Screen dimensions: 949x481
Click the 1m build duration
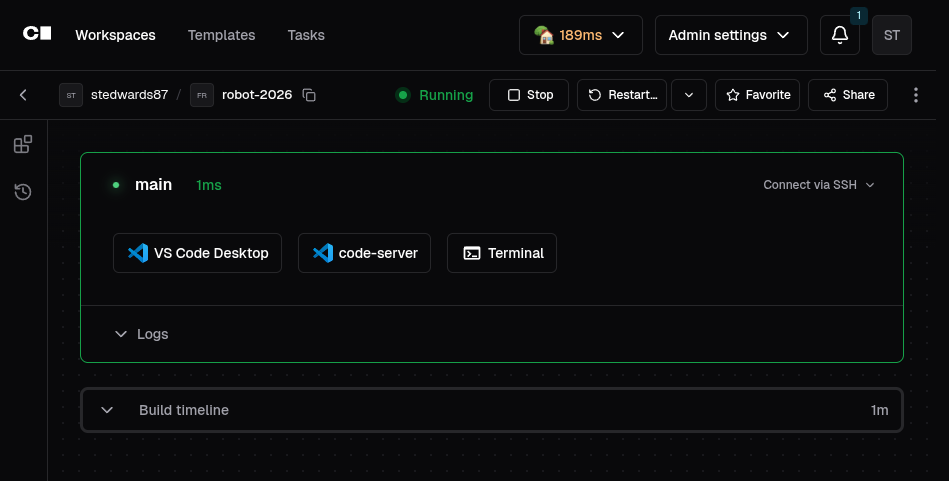[x=879, y=410]
